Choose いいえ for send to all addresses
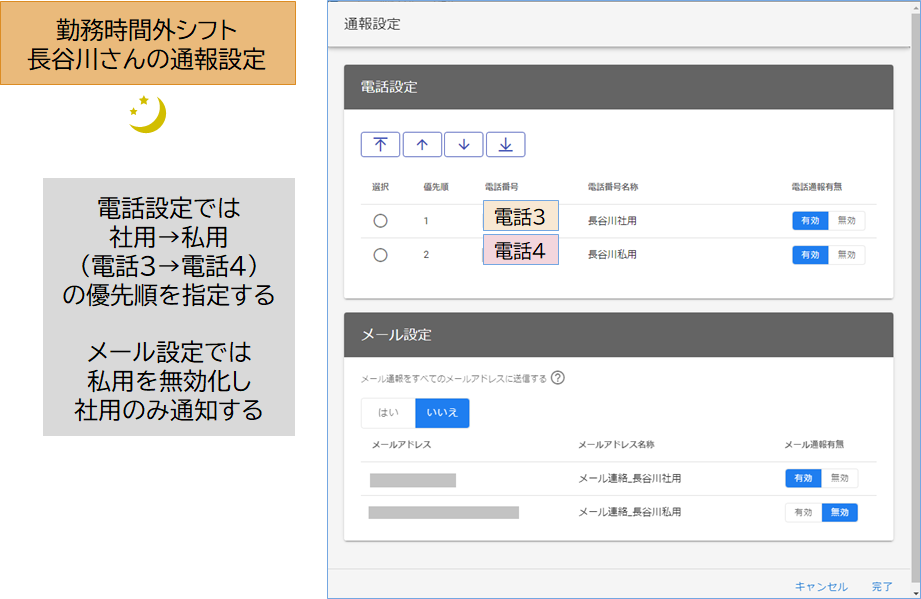 (x=442, y=413)
